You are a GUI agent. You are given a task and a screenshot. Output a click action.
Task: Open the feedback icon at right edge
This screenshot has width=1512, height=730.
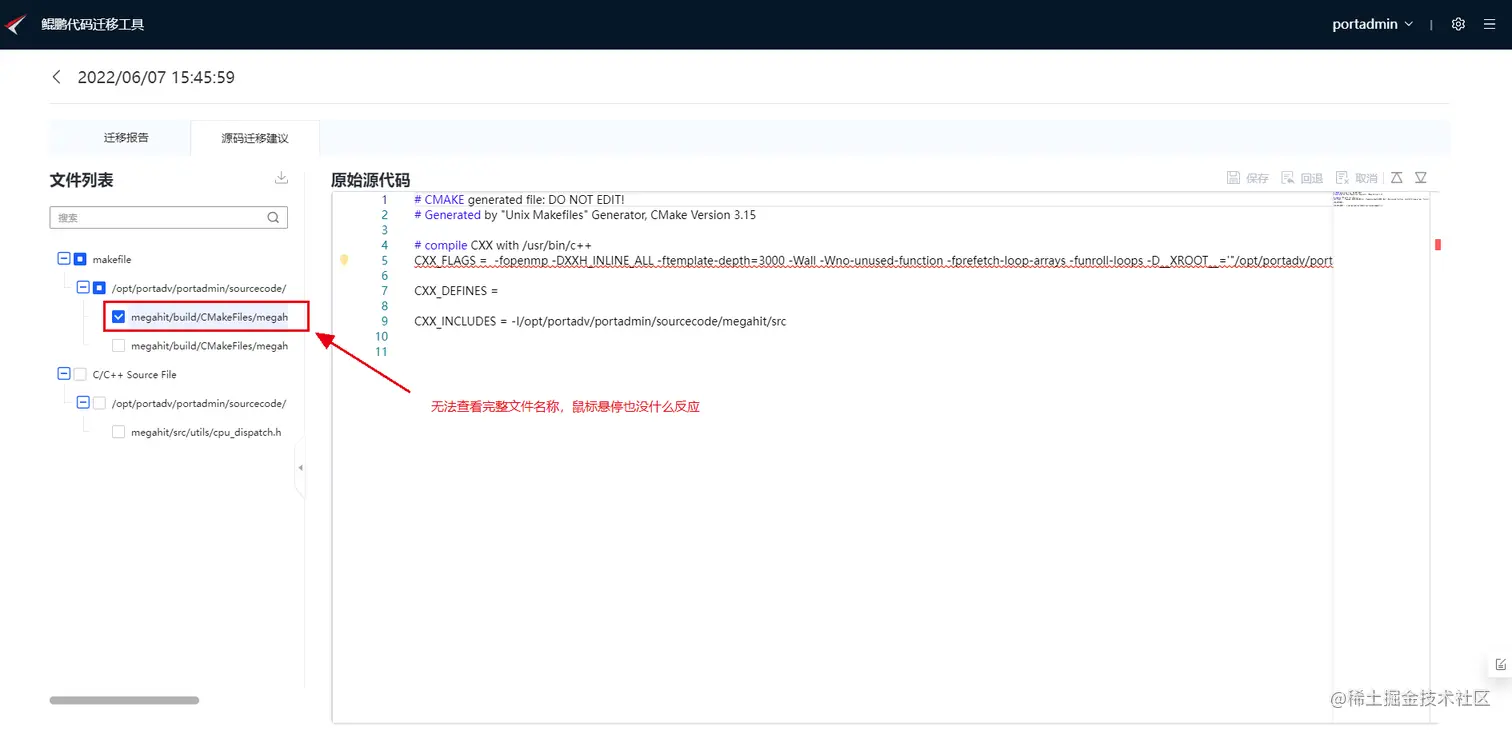[1500, 664]
